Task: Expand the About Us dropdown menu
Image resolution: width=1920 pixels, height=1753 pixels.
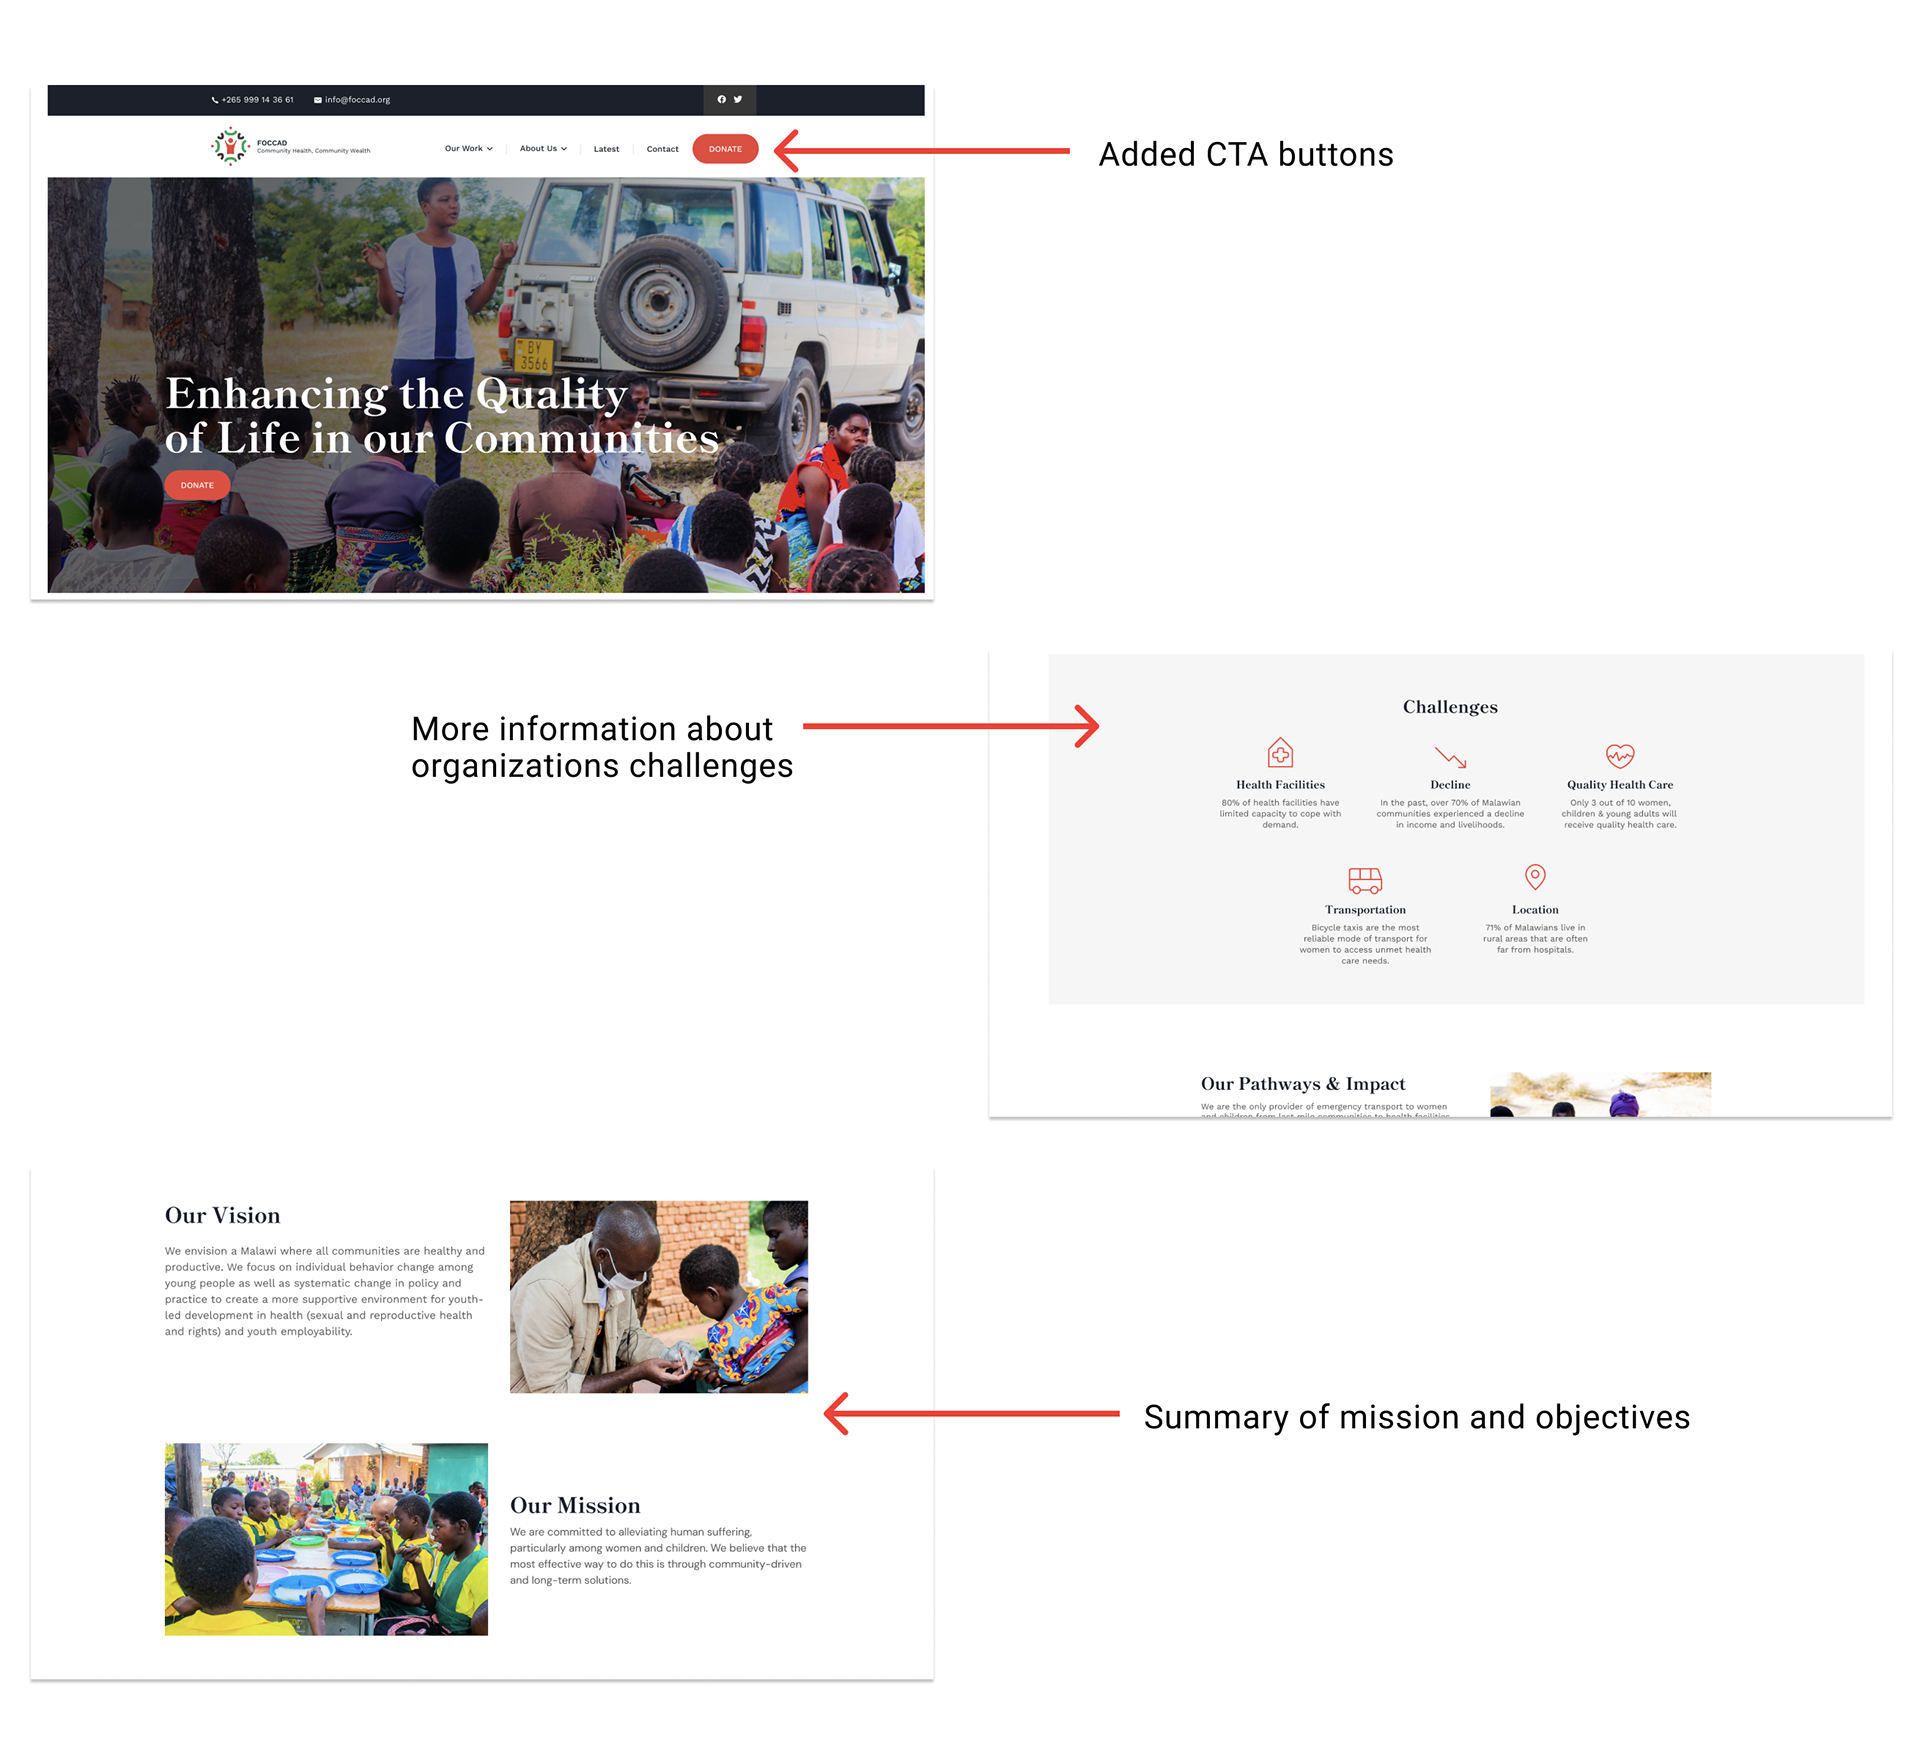Action: 543,148
